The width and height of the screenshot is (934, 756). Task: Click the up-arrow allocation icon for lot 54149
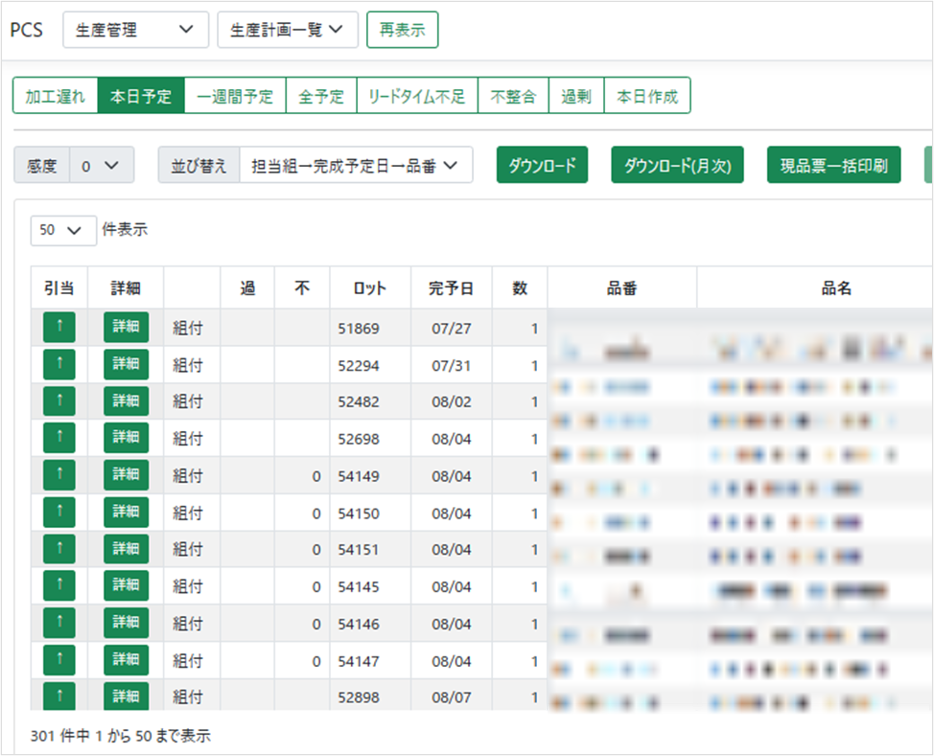coord(59,475)
